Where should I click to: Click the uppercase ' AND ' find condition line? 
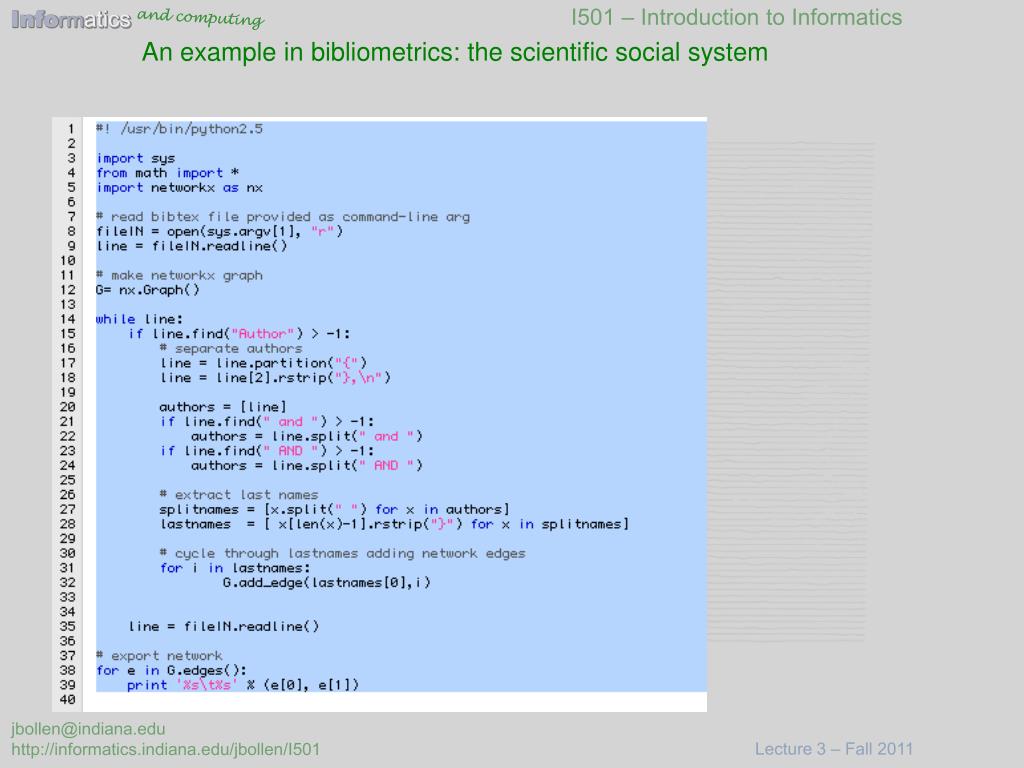pyautogui.click(x=267, y=451)
